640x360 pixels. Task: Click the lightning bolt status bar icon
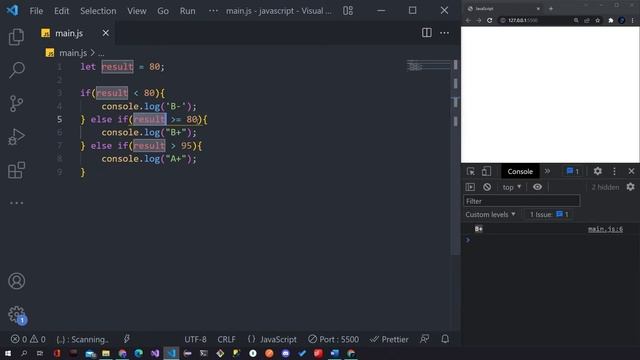pyautogui.click(x=127, y=339)
